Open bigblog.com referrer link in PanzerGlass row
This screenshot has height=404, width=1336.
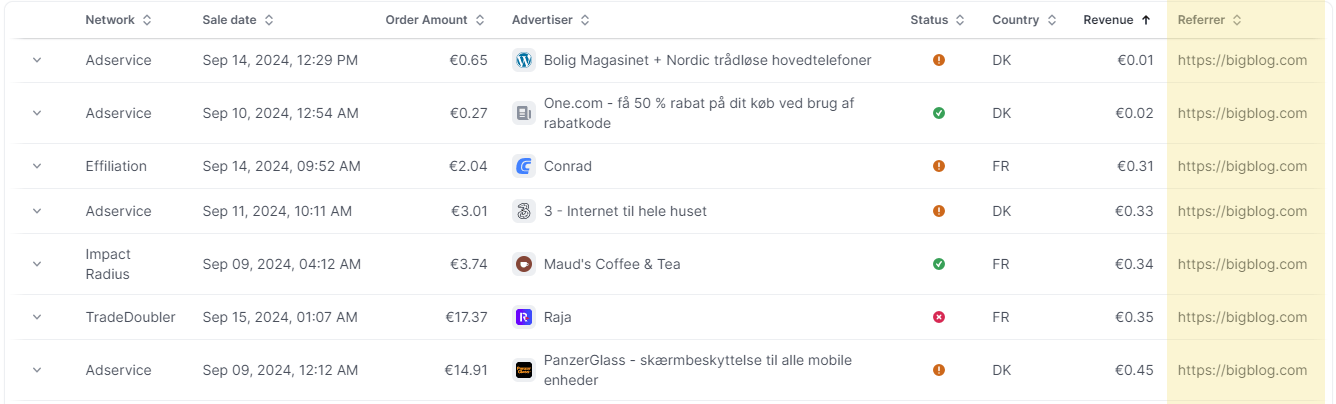(1242, 370)
